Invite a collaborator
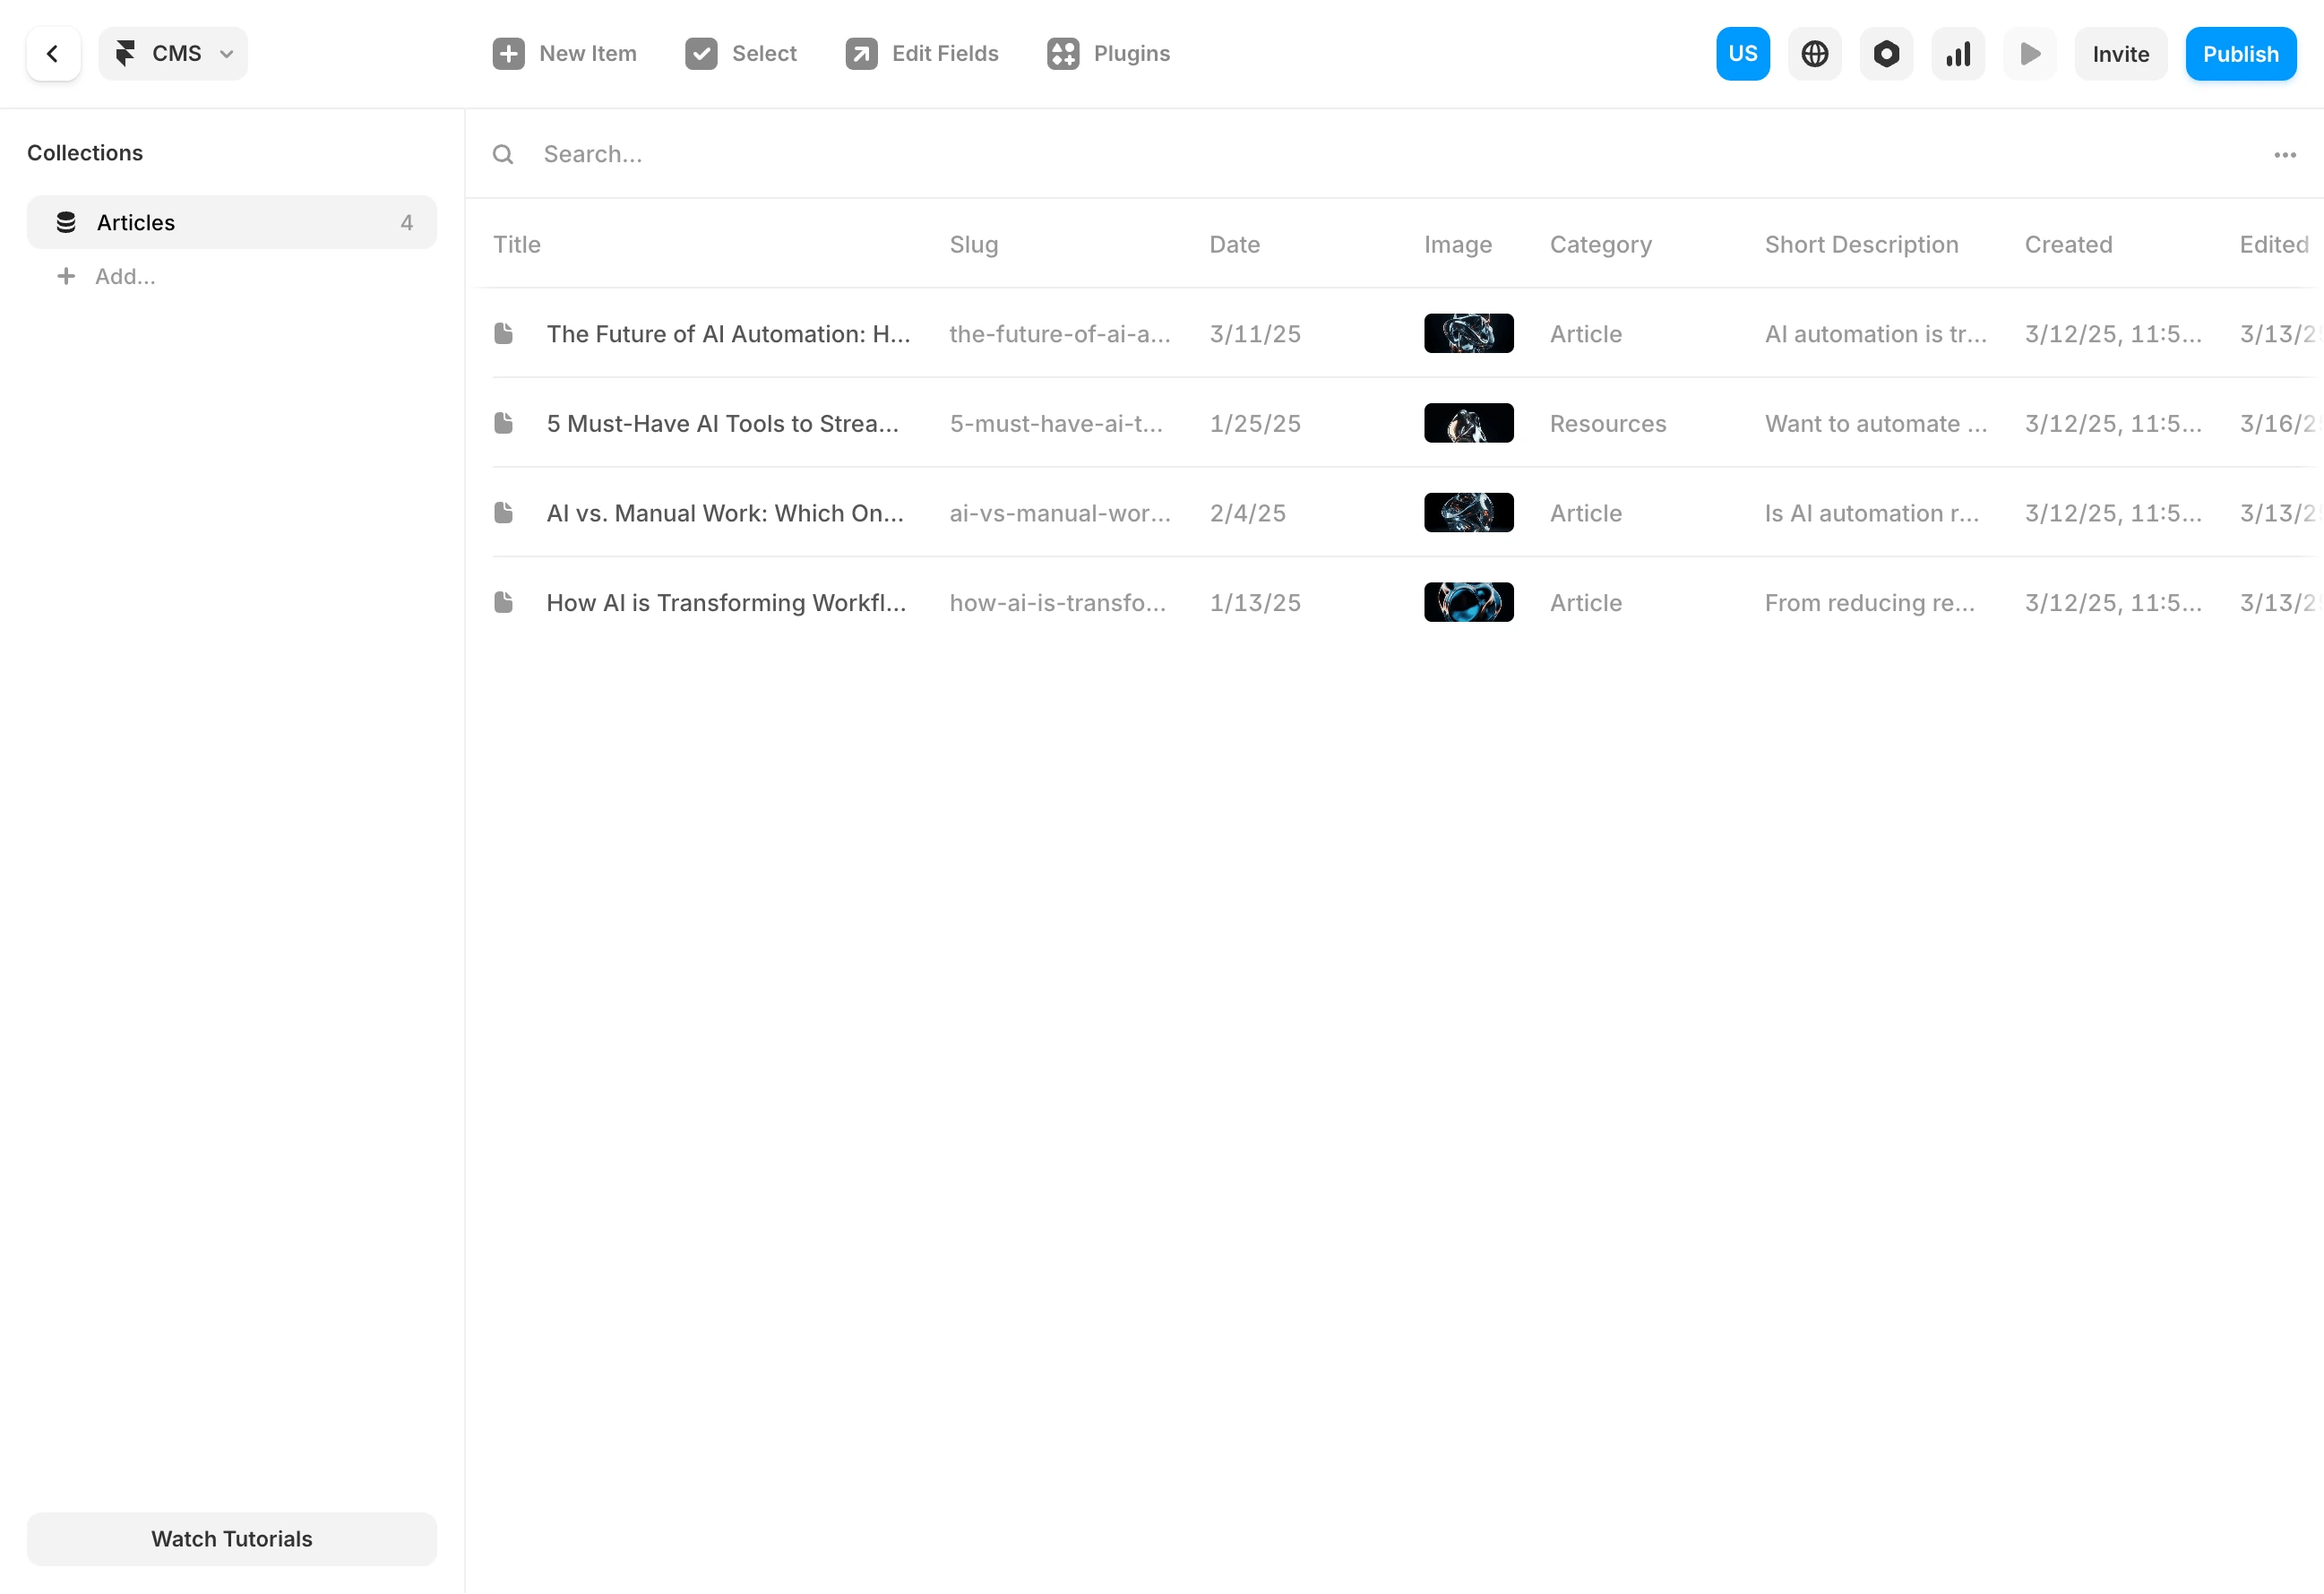The width and height of the screenshot is (2324, 1594). (x=2120, y=53)
